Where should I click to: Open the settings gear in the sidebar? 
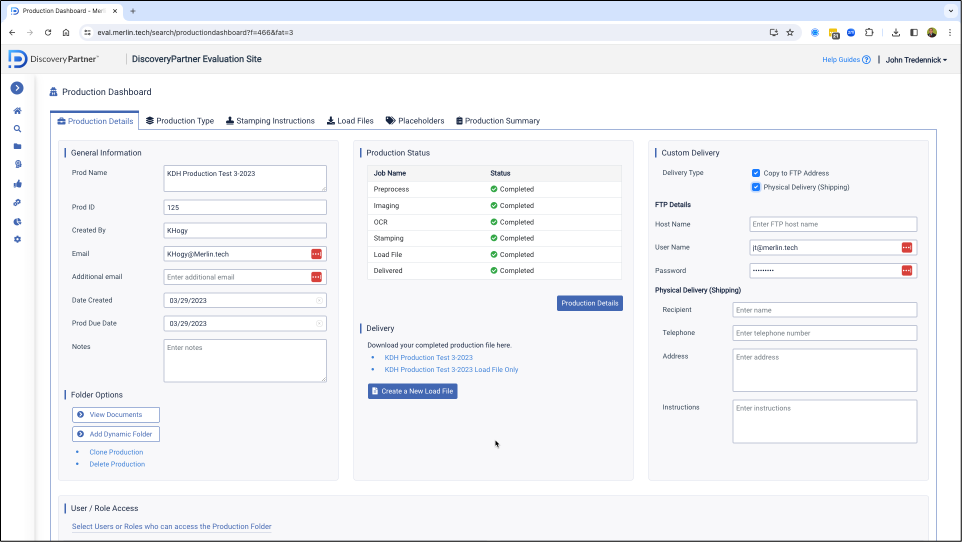tap(17, 239)
